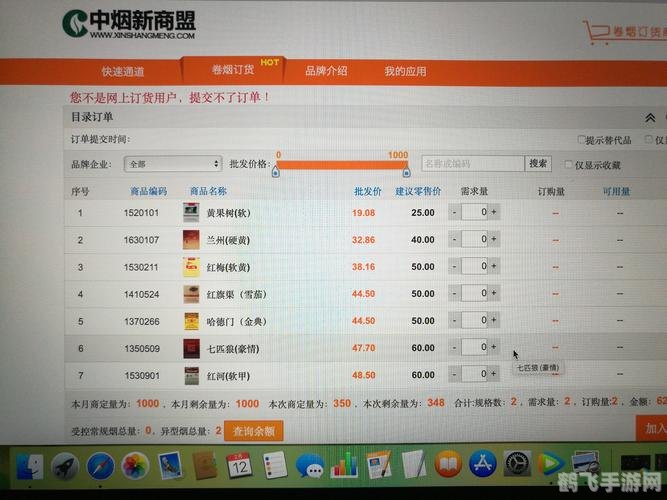The image size is (667, 500).
Task: Collapse the 目录订单 panel with double chevron
Action: (650, 118)
